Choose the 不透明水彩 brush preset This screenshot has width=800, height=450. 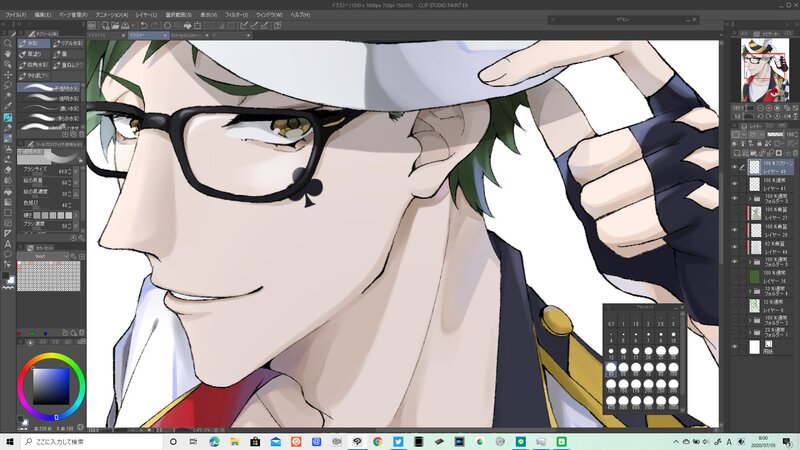coord(49,88)
